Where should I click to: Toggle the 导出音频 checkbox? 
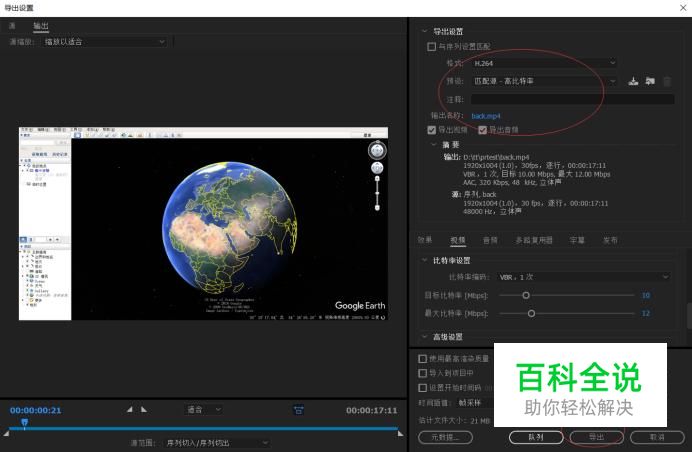(x=482, y=130)
